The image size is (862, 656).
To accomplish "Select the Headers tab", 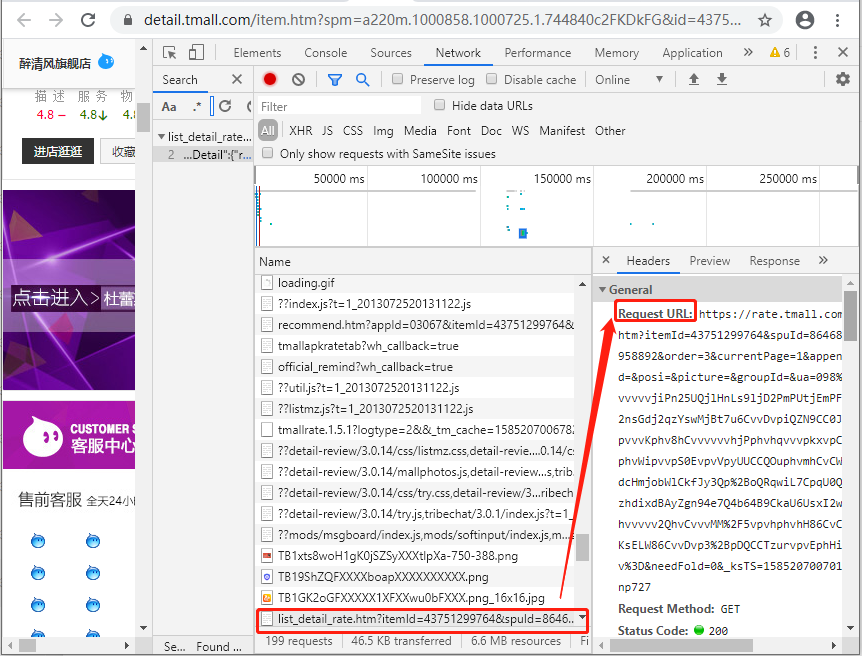I will tap(648, 261).
